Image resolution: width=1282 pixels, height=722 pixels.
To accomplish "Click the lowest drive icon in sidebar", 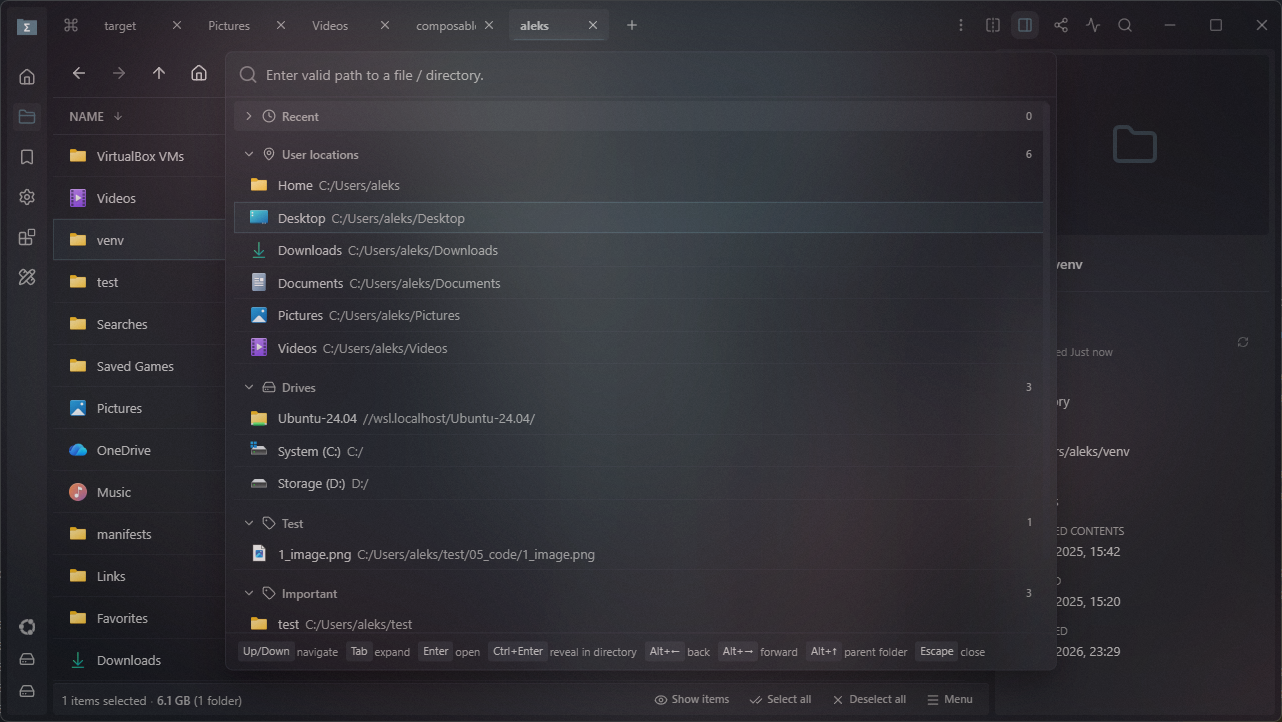I will tap(27, 691).
